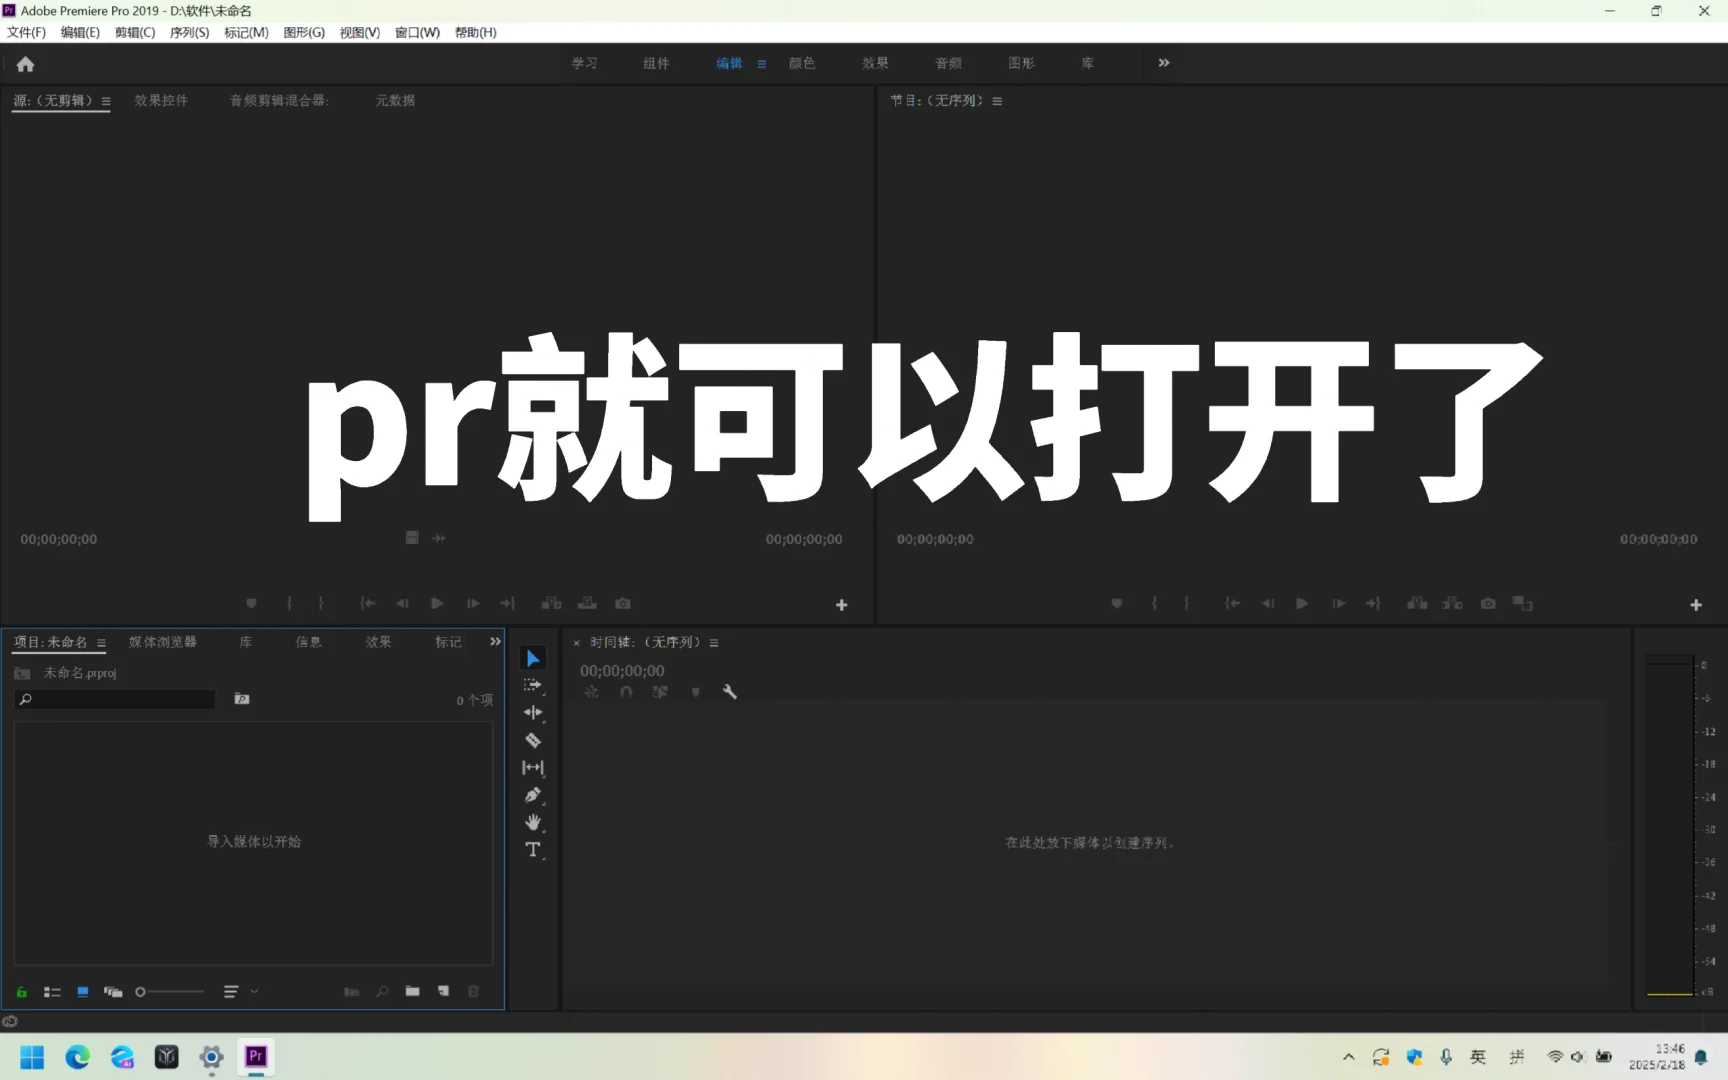The height and width of the screenshot is (1080, 1728).
Task: Click the Play button in Program Monitor
Action: pyautogui.click(x=1301, y=603)
